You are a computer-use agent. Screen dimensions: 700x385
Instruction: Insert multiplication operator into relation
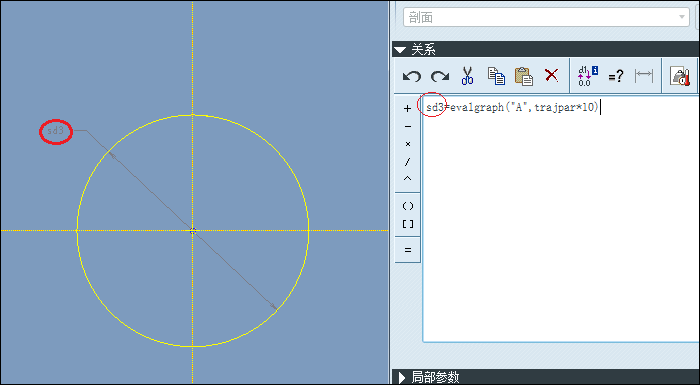408,144
